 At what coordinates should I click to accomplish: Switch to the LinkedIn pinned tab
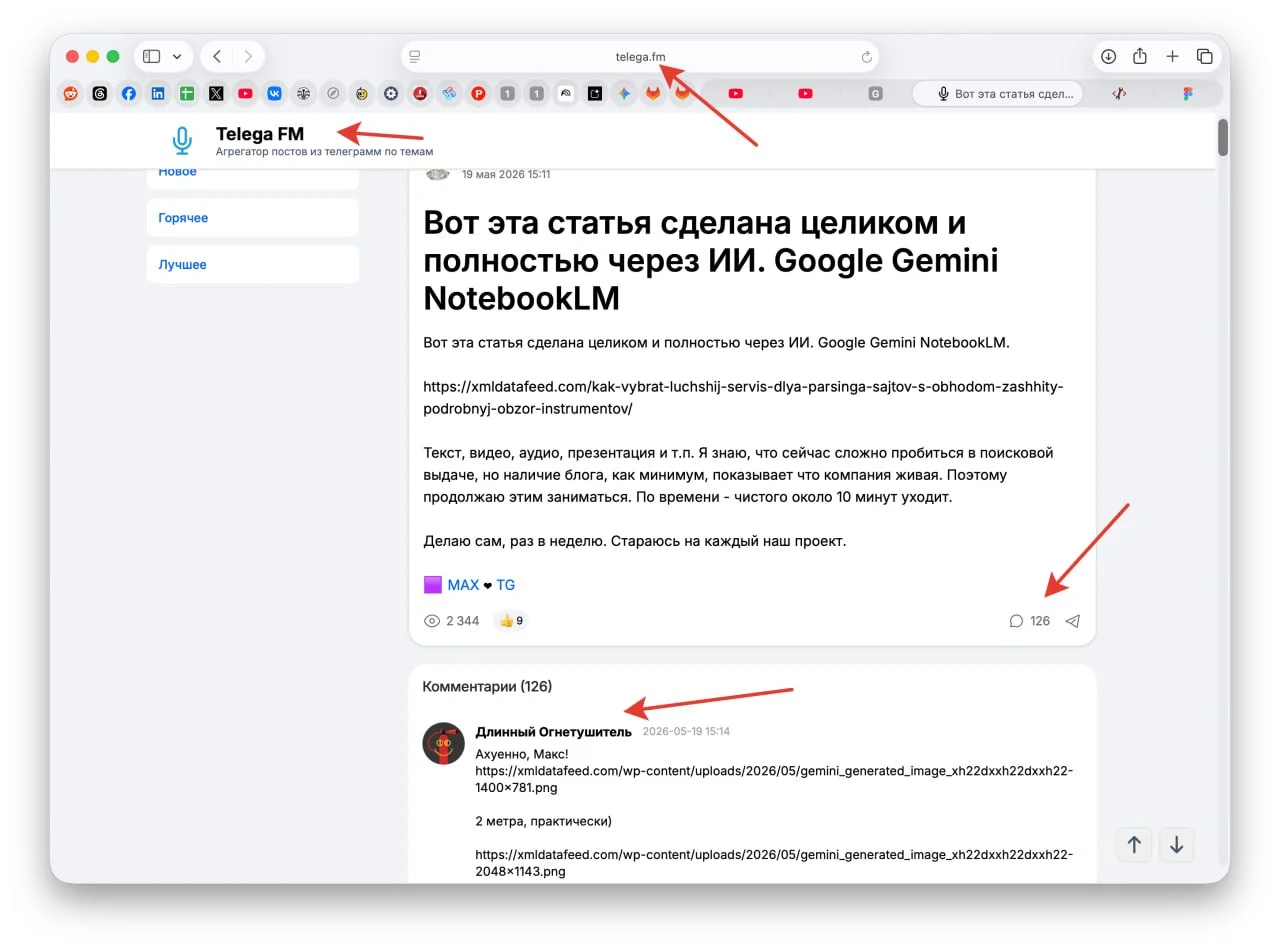click(158, 94)
